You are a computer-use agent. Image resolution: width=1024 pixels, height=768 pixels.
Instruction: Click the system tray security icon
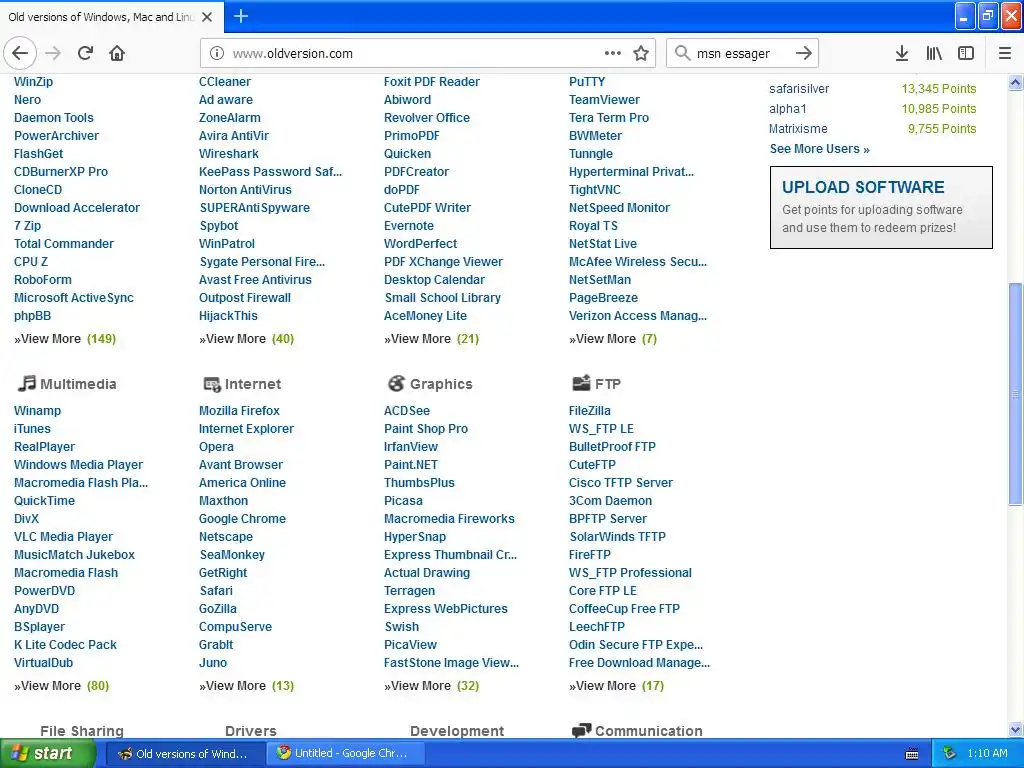[950, 753]
